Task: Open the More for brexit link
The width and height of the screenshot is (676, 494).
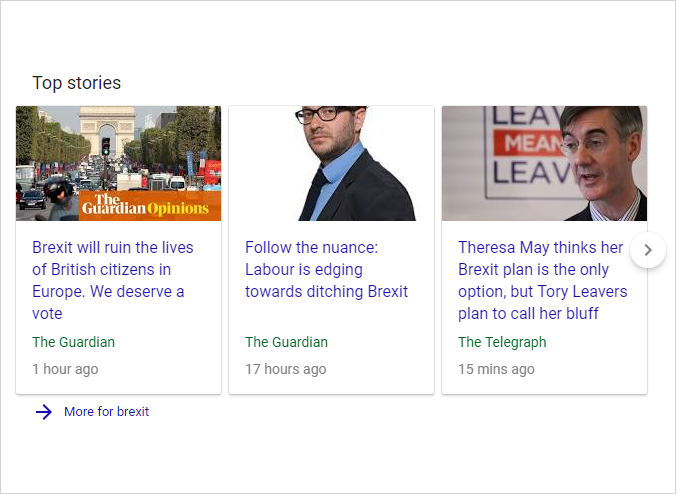Action: 106,412
